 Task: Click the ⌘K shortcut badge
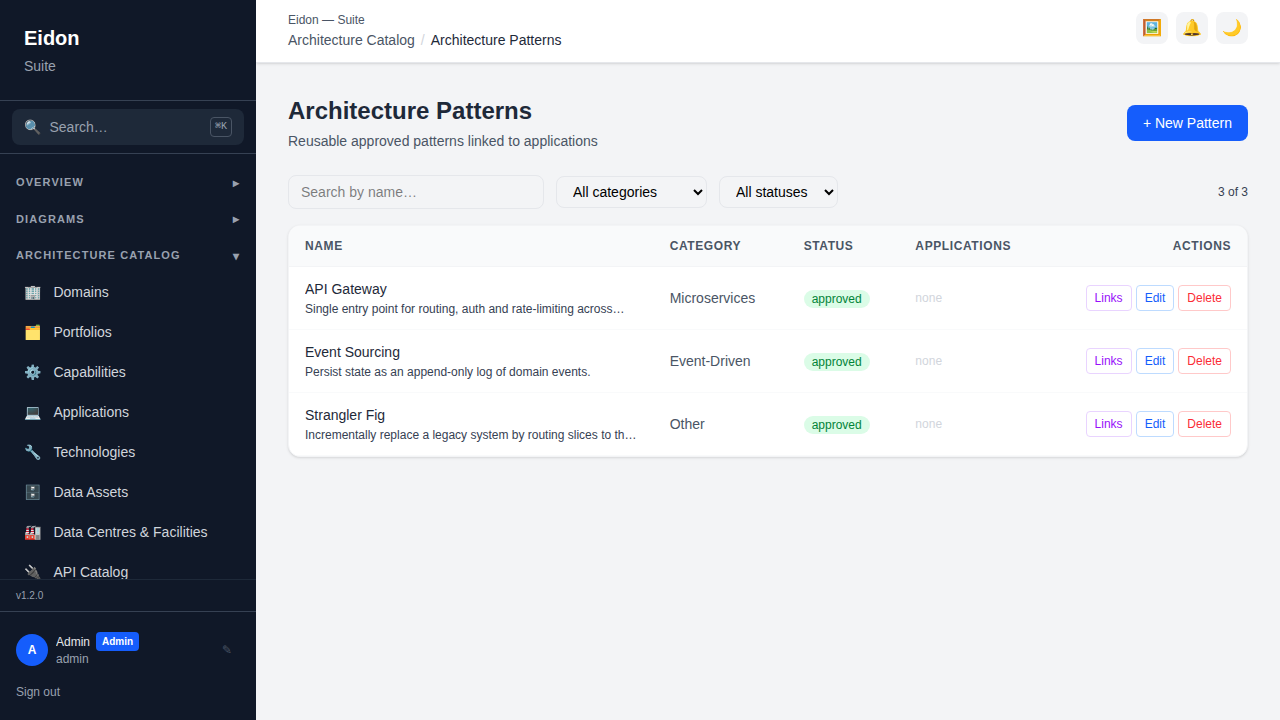221,127
